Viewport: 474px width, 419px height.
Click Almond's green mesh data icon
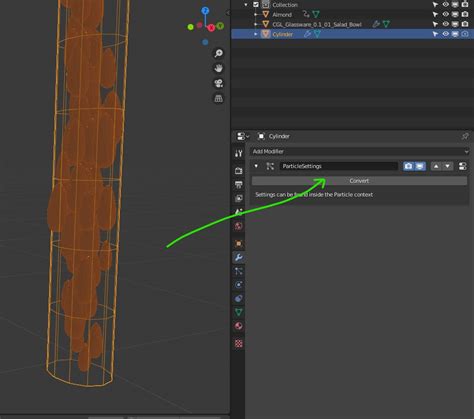pos(316,14)
